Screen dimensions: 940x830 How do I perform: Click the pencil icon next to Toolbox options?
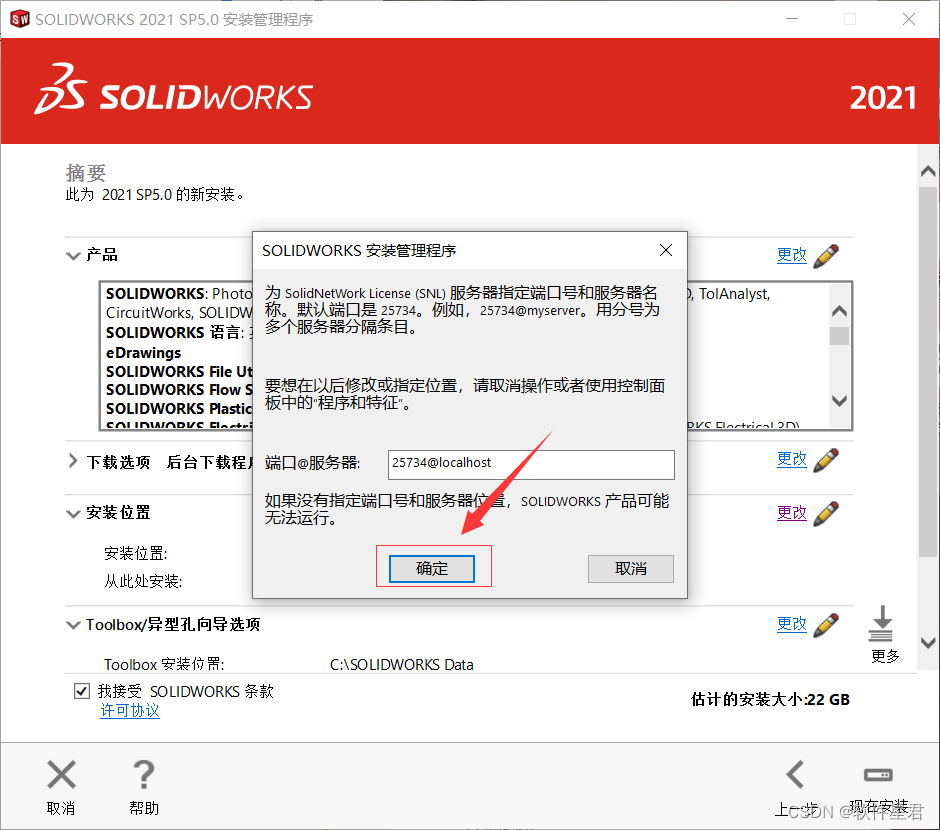point(827,624)
